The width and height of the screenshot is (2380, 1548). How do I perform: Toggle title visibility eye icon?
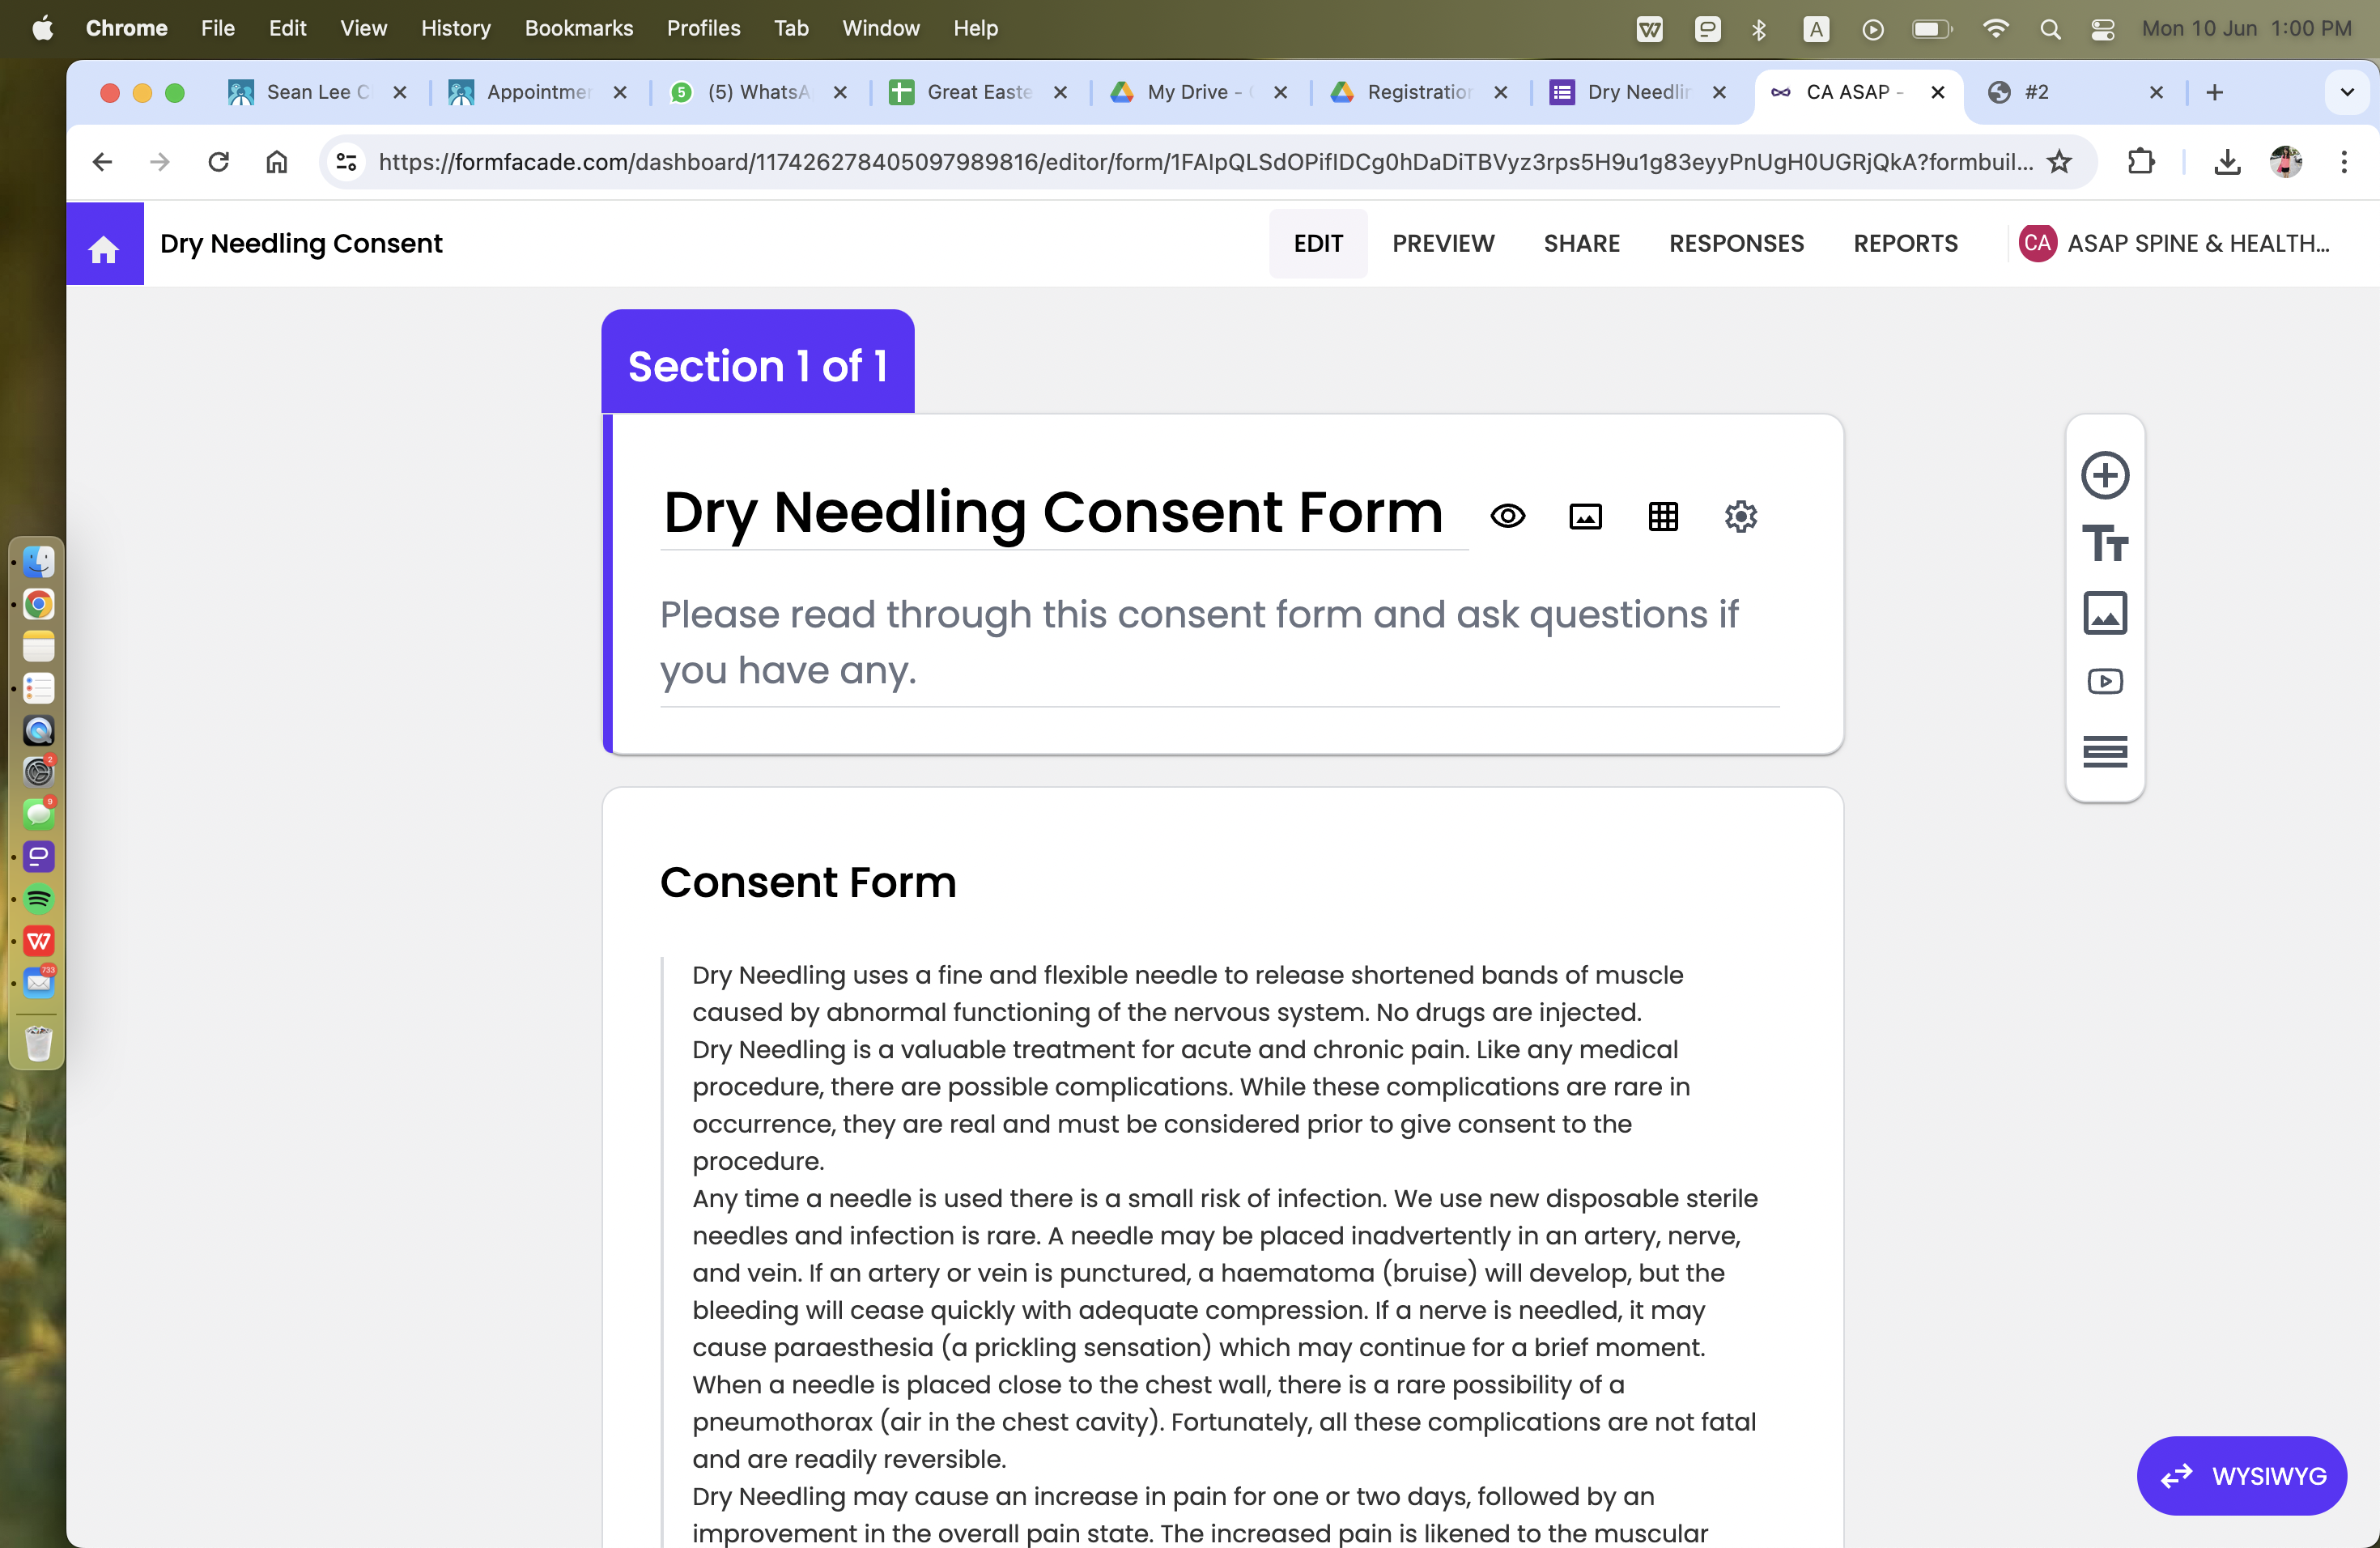coord(1507,516)
